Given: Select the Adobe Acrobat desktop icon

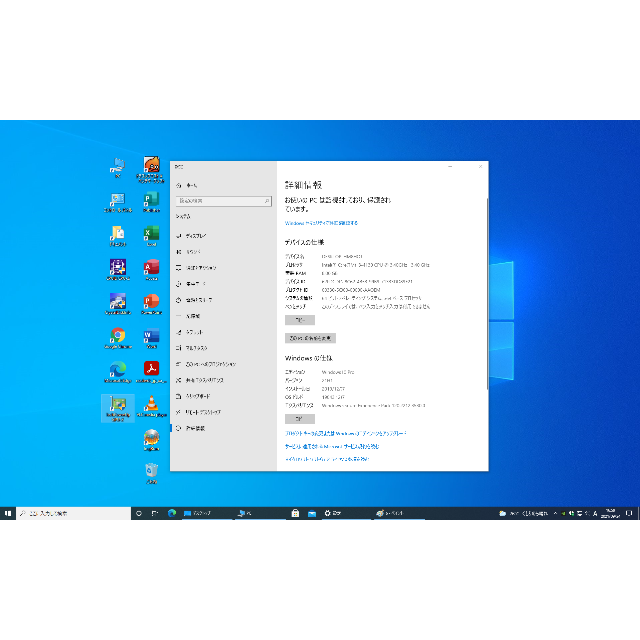Looking at the screenshot, I should tap(151, 372).
